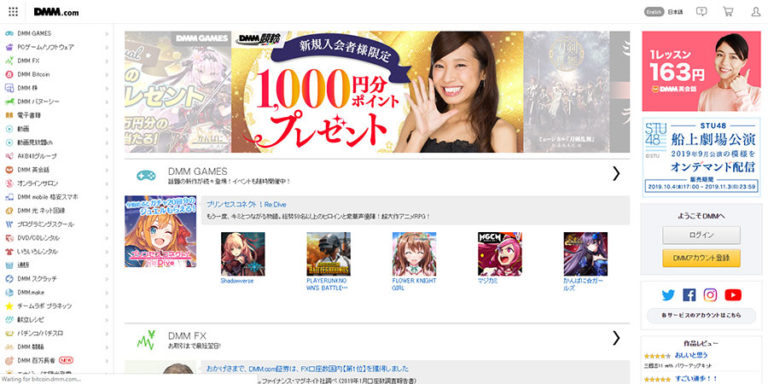The height and width of the screenshot is (384, 768).
Task: Open the Twitter account icon
Action: point(668,295)
